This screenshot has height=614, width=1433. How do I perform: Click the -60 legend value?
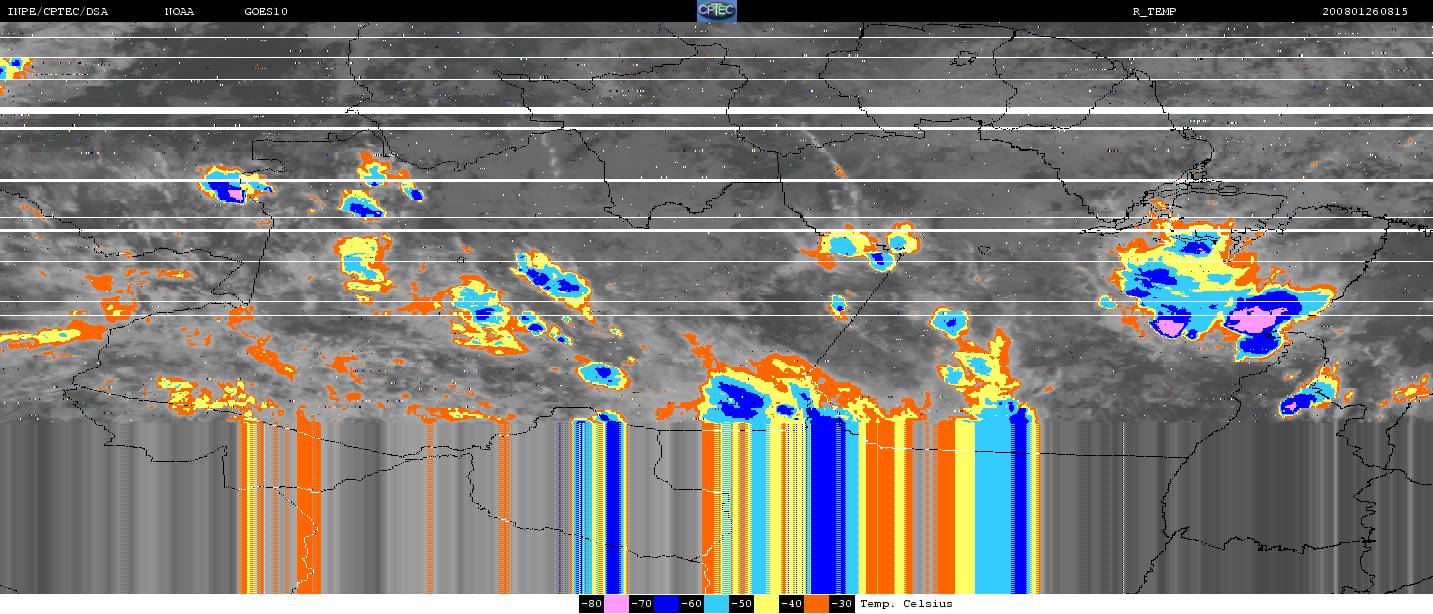click(x=691, y=604)
